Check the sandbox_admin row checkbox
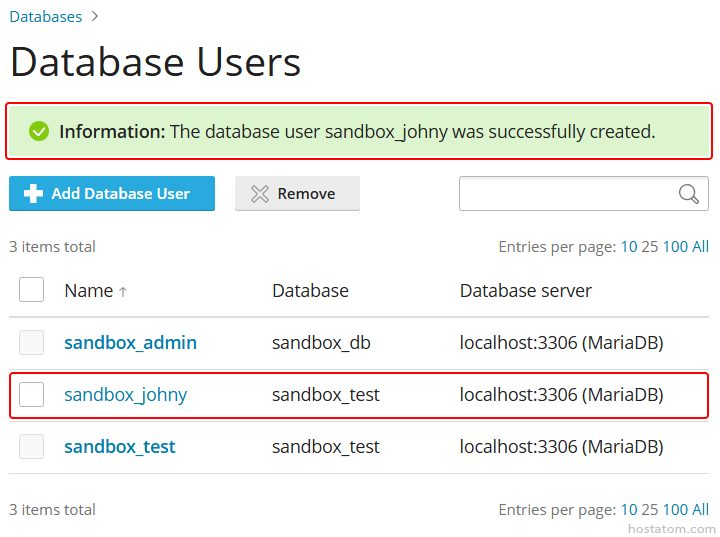The width and height of the screenshot is (720, 537). [x=32, y=343]
